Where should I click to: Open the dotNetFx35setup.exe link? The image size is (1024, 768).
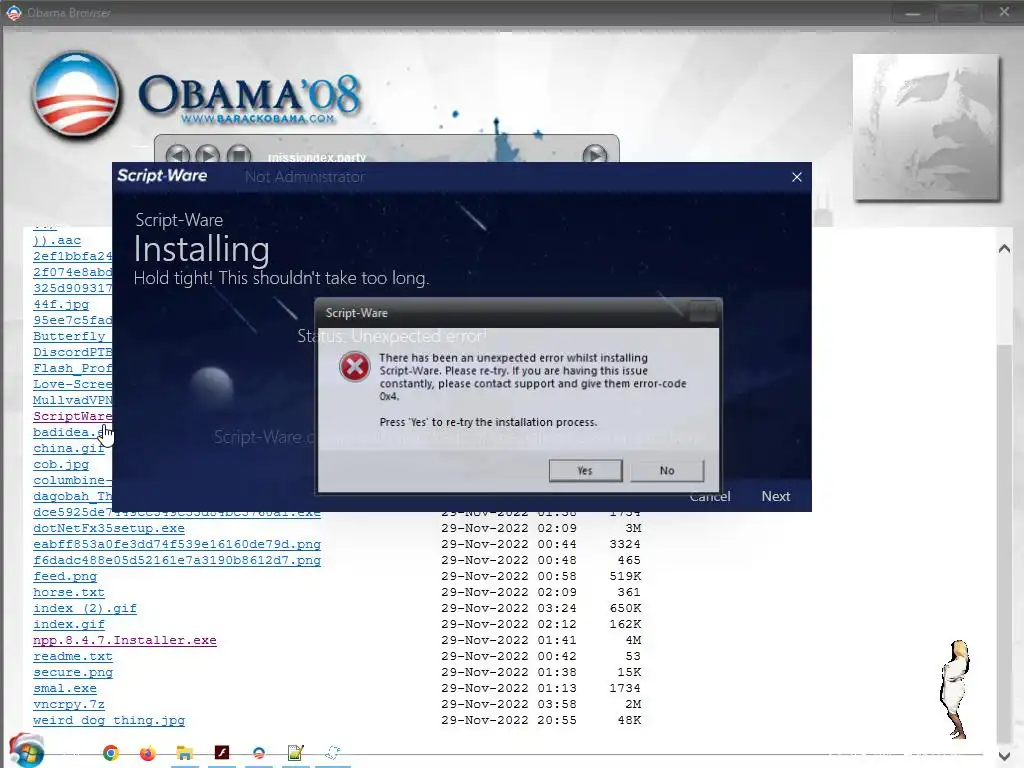[109, 528]
